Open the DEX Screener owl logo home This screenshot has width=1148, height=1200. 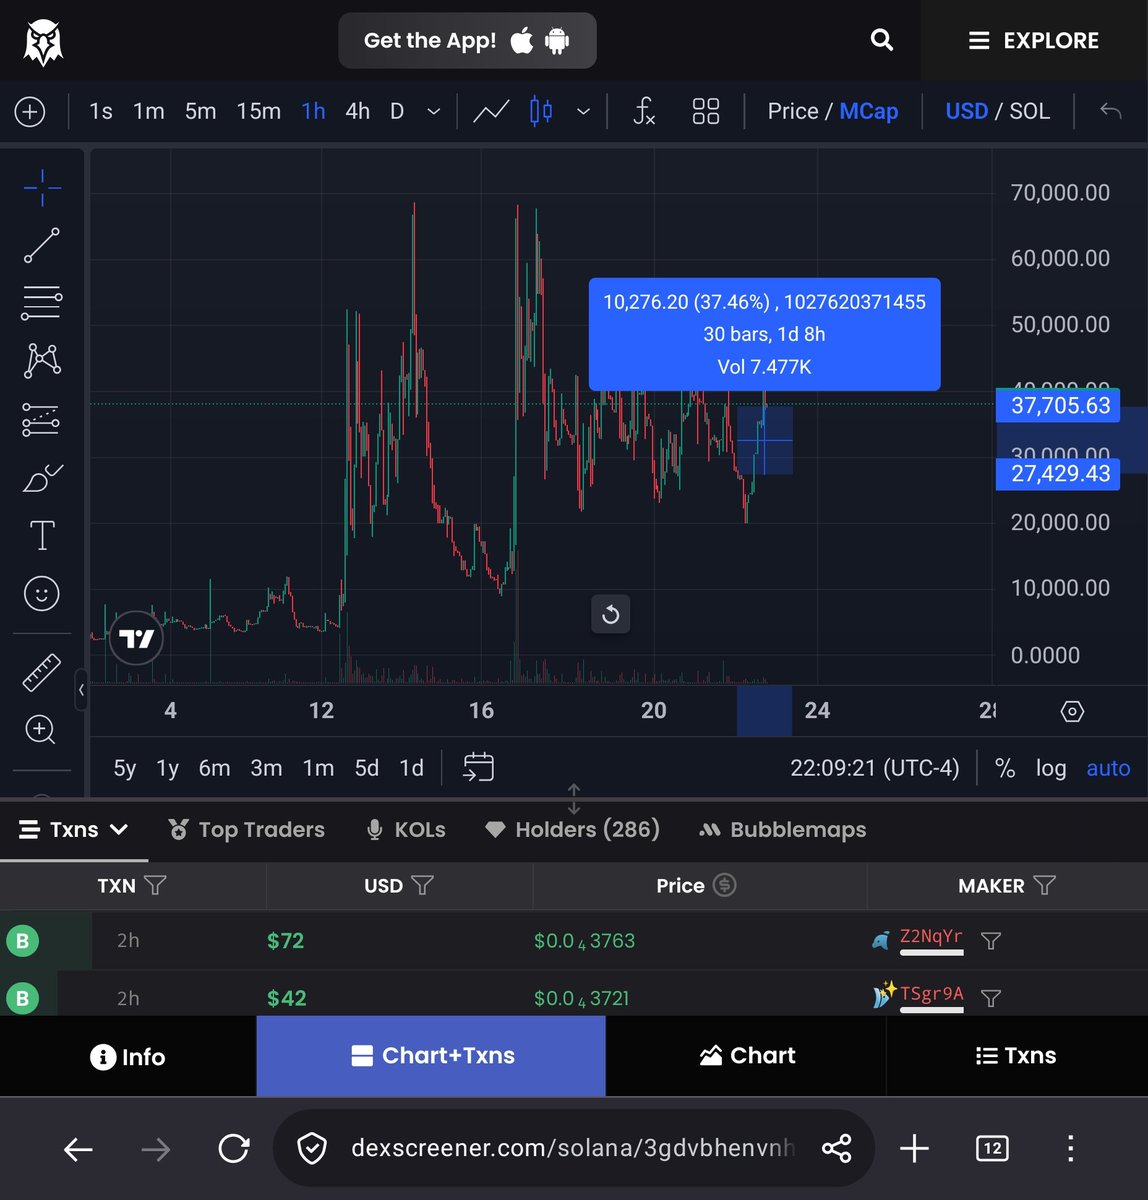43,42
